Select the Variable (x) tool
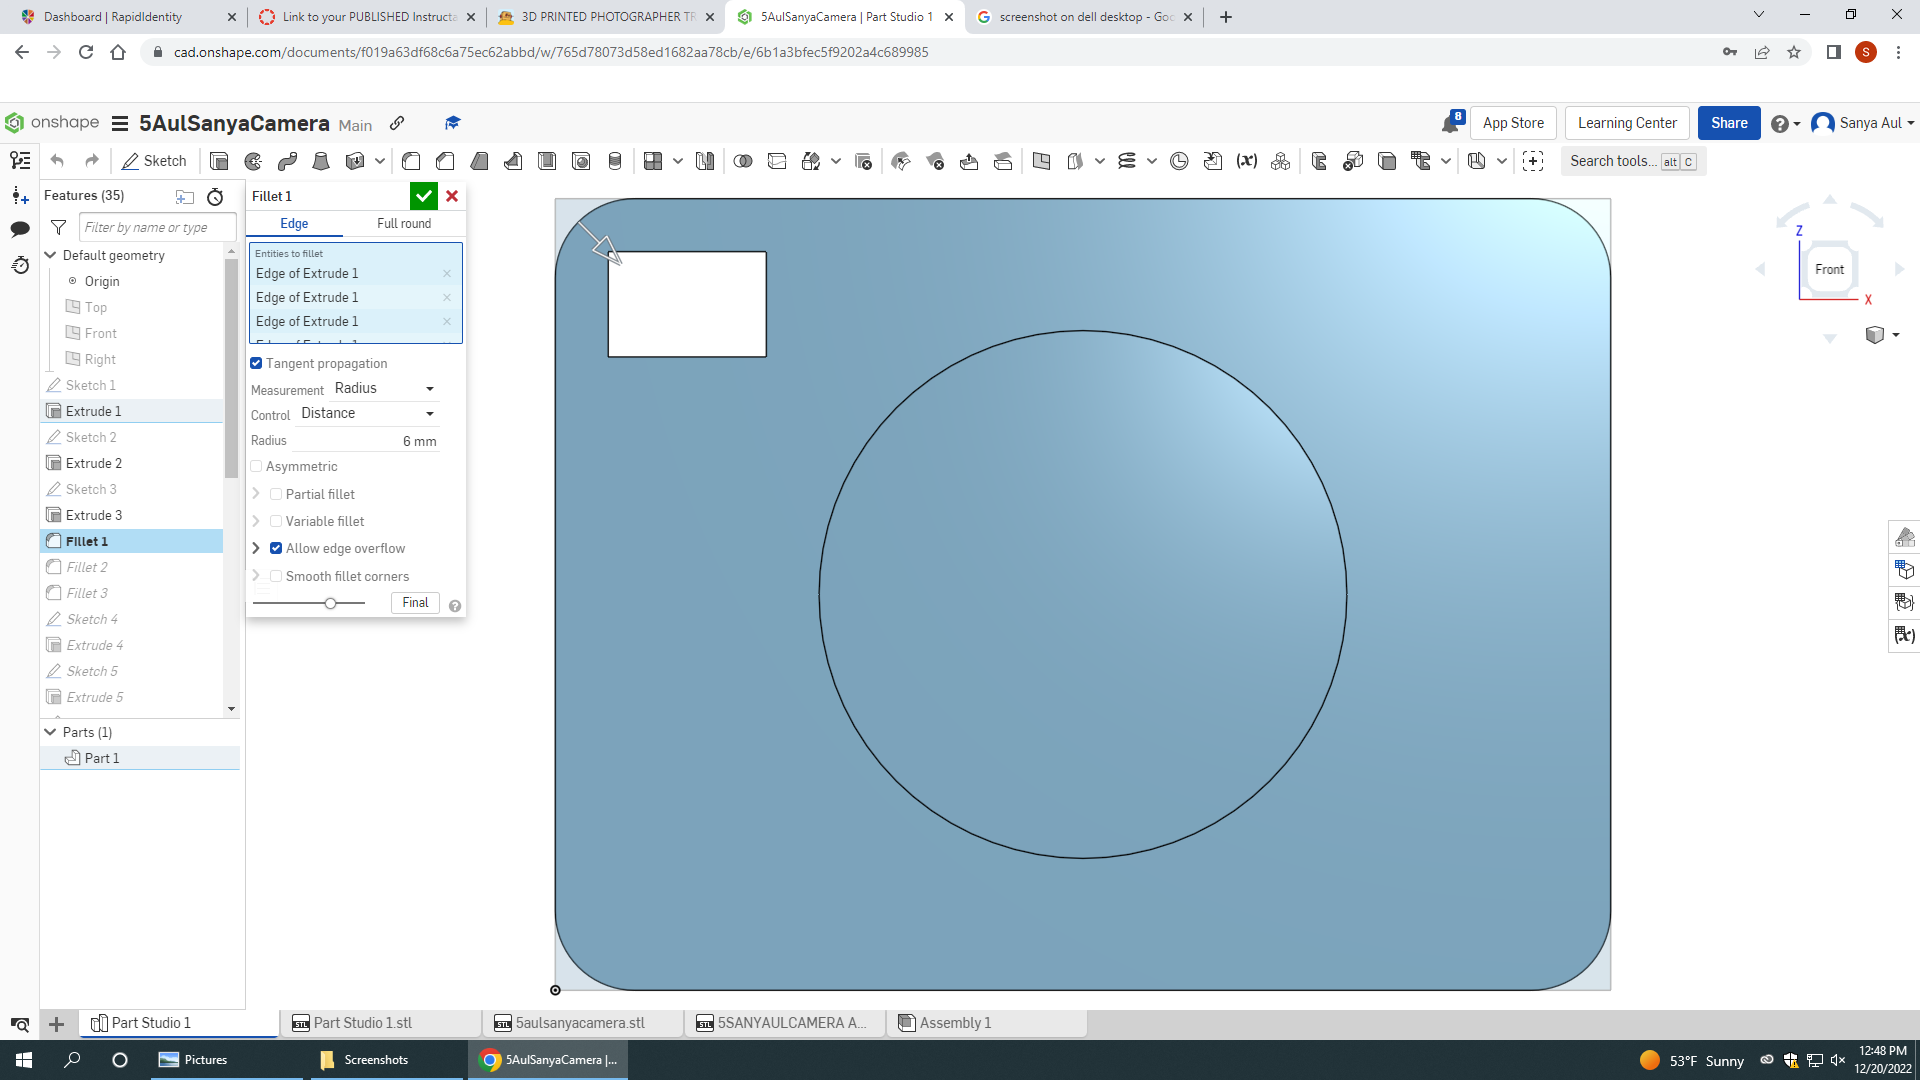 click(1247, 161)
